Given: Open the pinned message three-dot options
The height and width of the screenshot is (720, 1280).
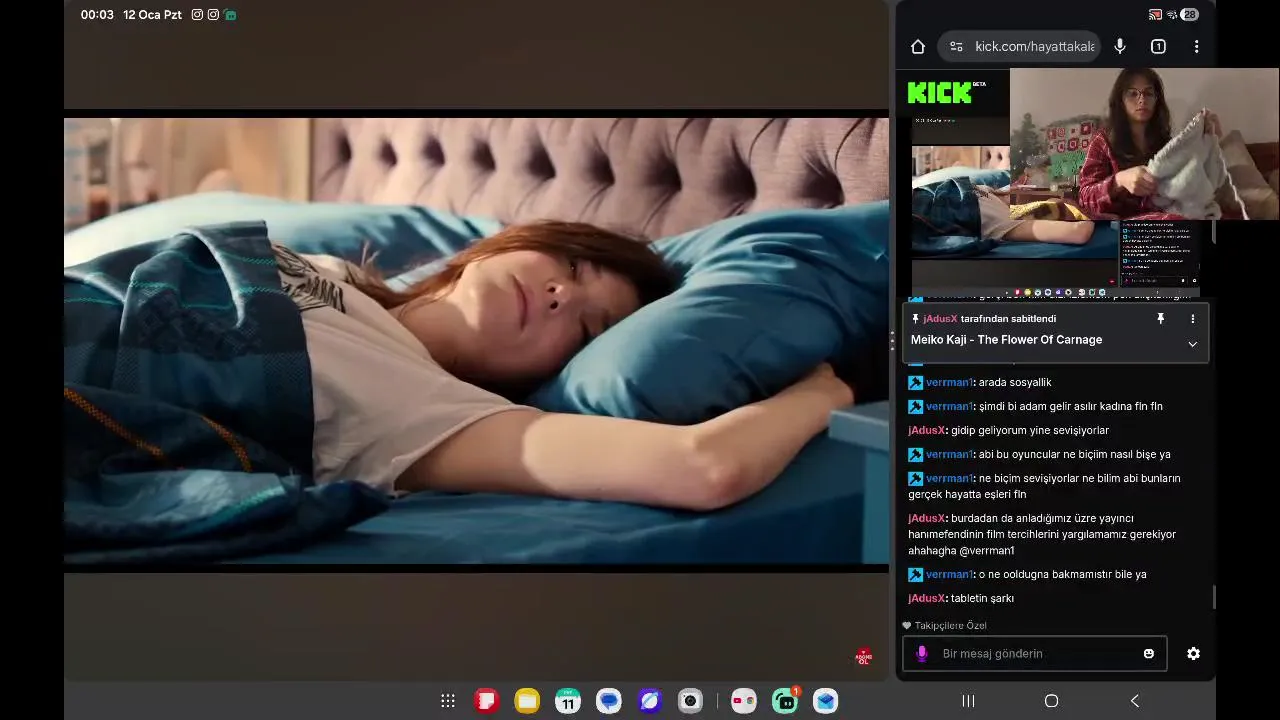Looking at the screenshot, I should tap(1192, 319).
